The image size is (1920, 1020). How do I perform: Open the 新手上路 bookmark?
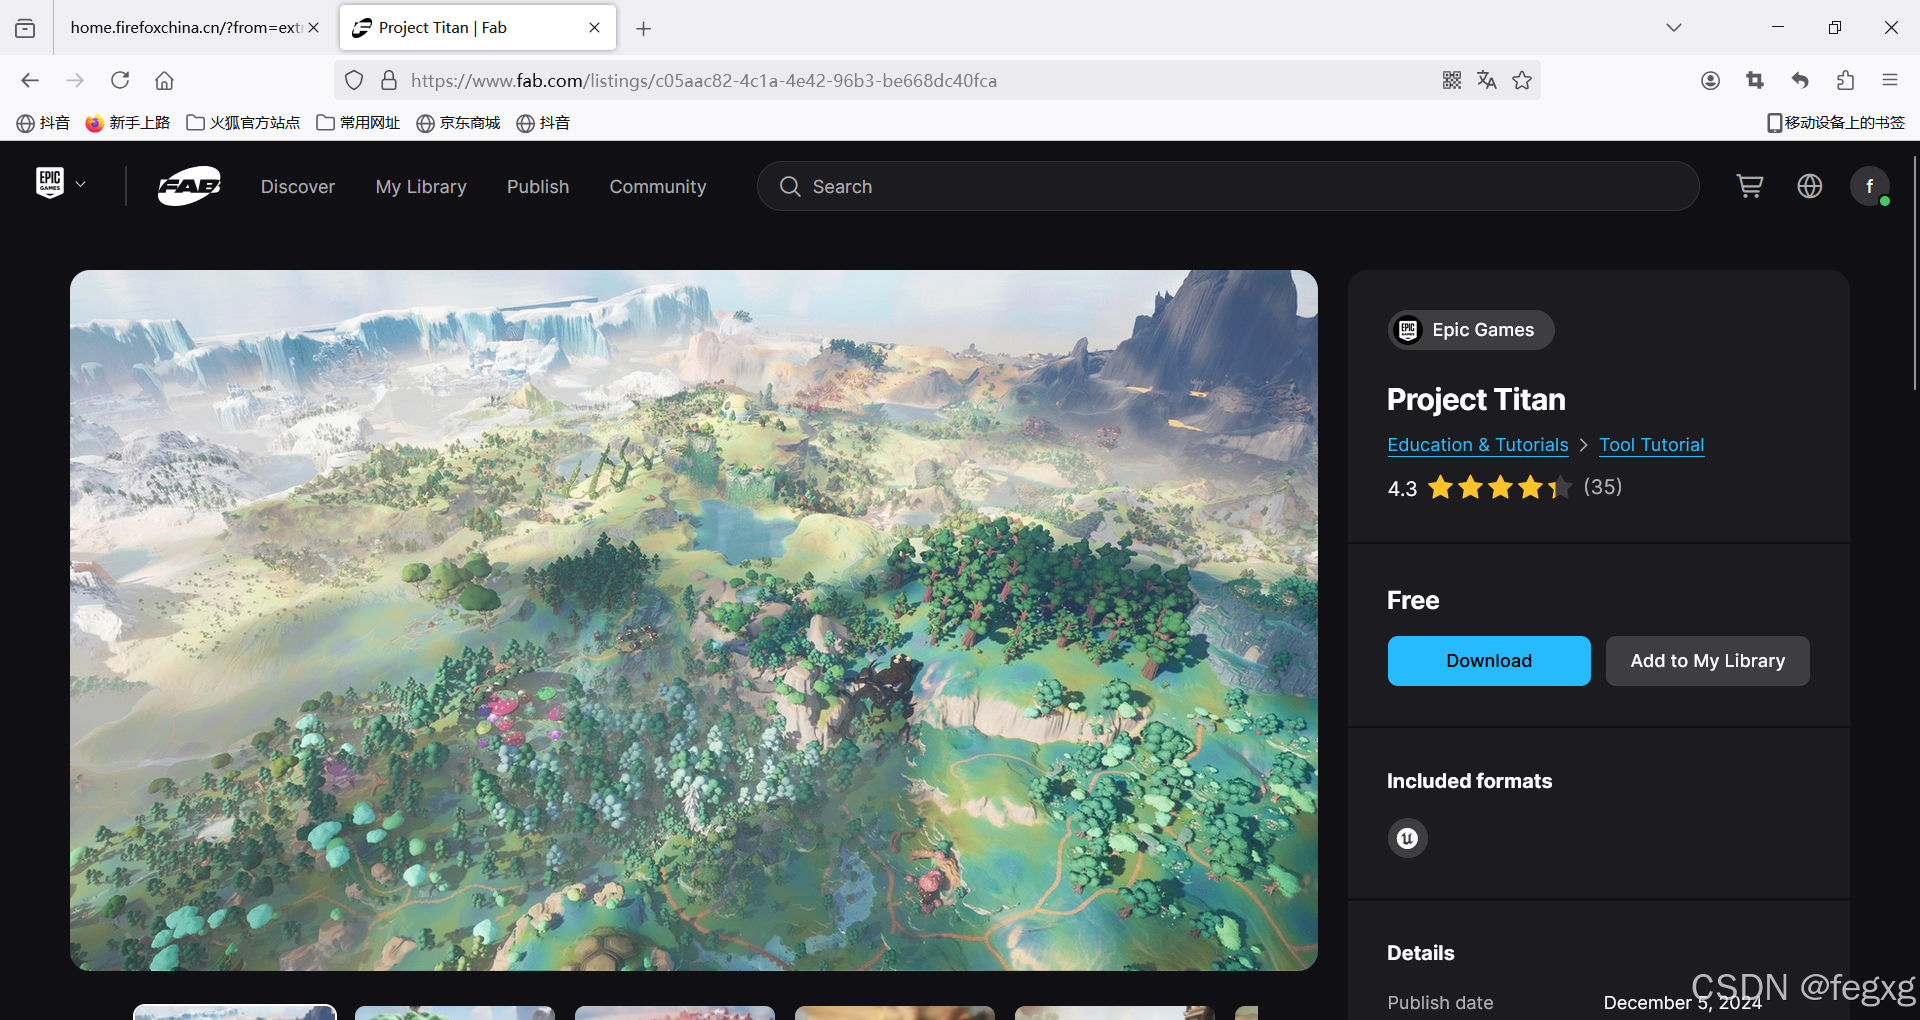click(x=128, y=123)
